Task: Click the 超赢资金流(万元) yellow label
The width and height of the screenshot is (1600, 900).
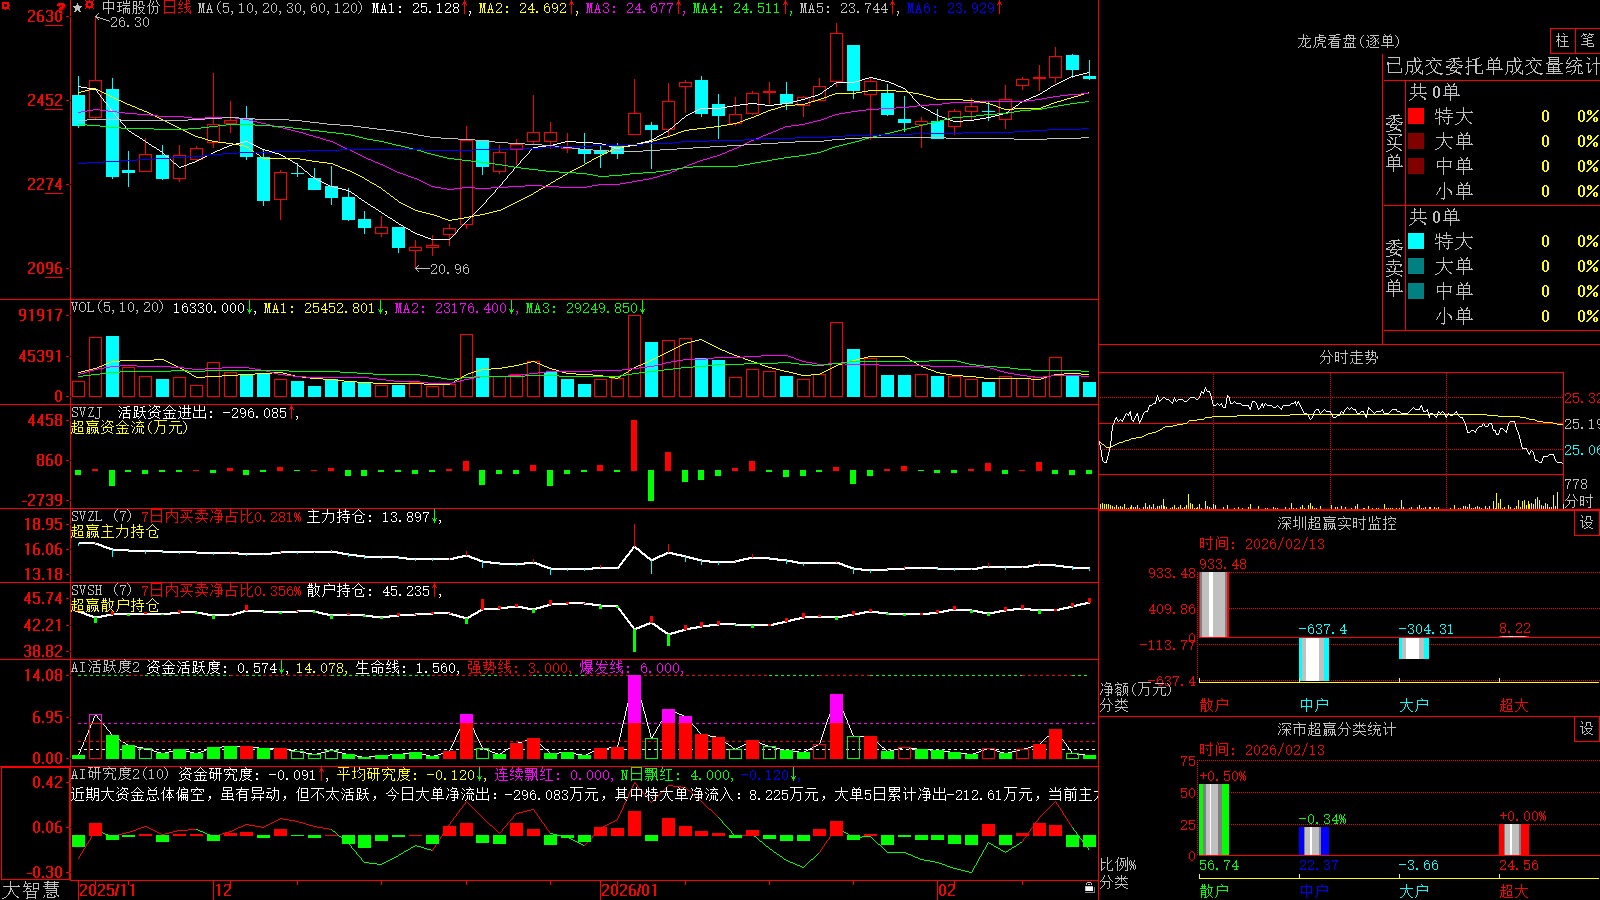Action: pyautogui.click(x=129, y=428)
